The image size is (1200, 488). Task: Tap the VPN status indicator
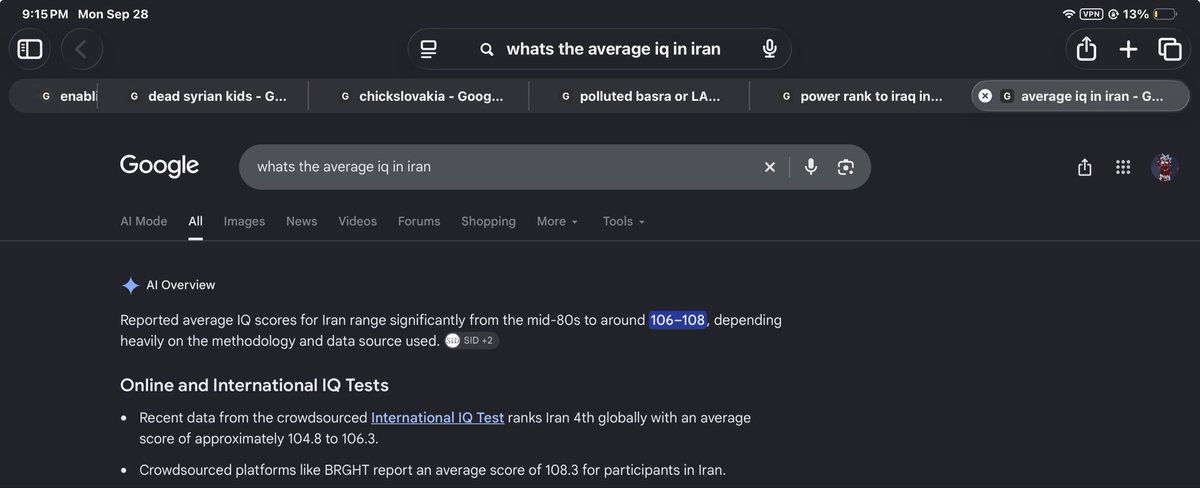click(x=1093, y=14)
